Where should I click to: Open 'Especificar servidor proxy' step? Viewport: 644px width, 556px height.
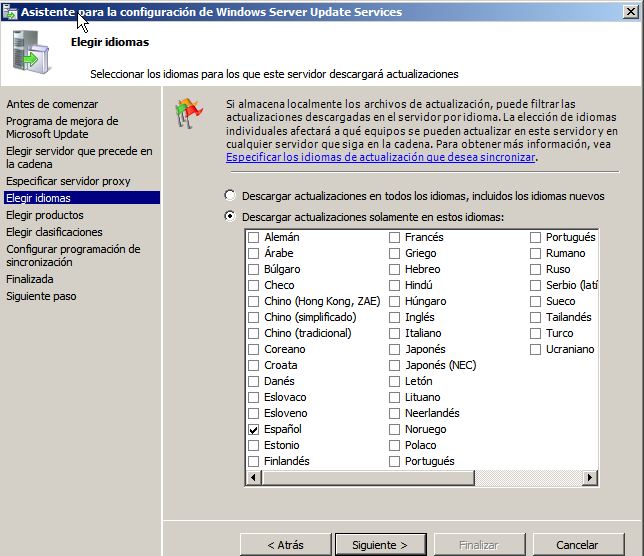click(68, 181)
